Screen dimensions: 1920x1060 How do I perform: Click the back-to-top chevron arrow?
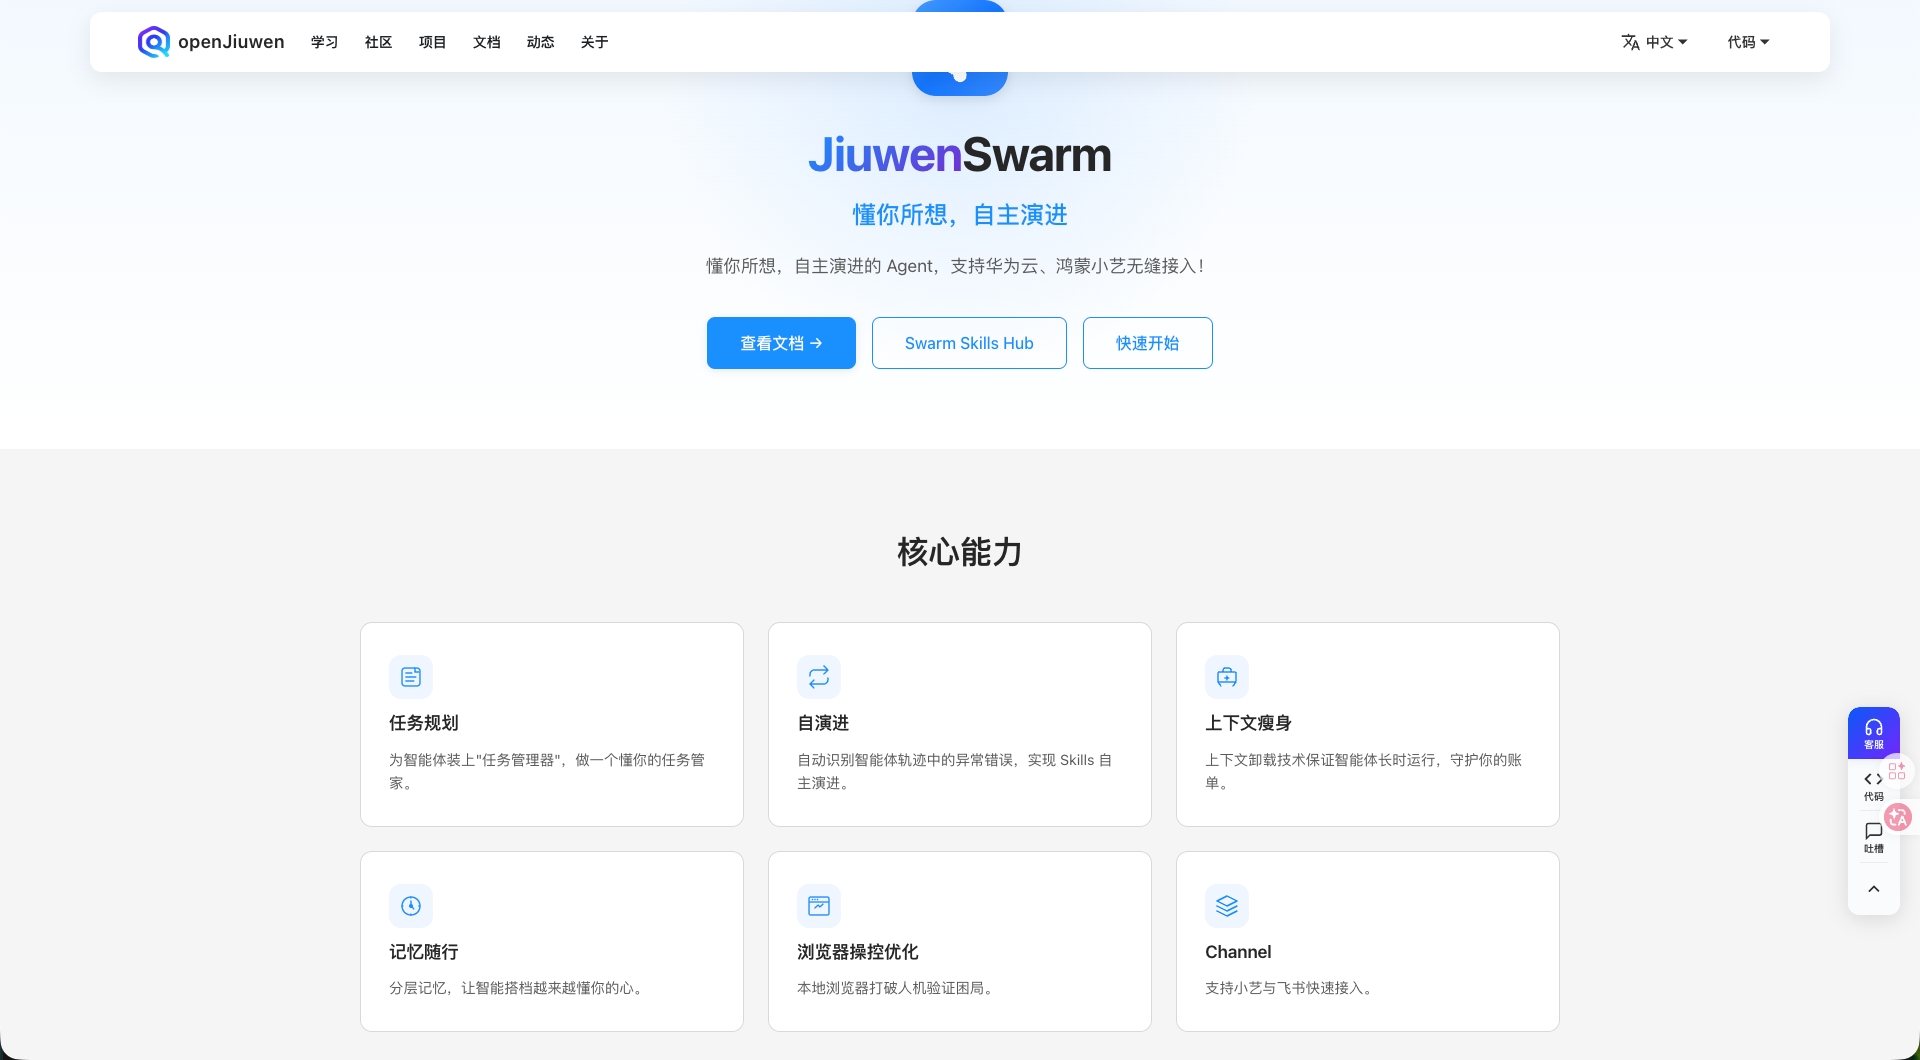point(1874,889)
